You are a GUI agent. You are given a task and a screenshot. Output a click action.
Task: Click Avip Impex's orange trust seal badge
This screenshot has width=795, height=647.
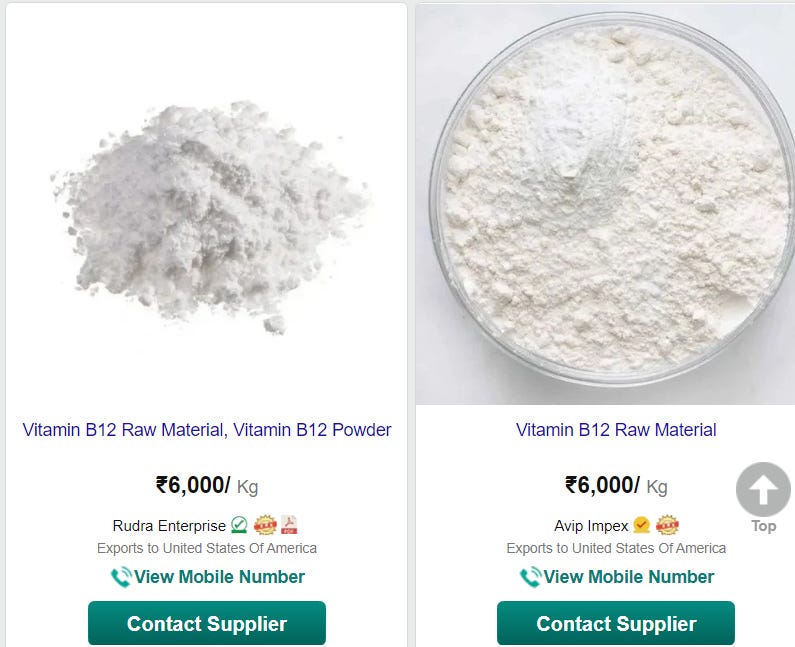click(x=667, y=525)
